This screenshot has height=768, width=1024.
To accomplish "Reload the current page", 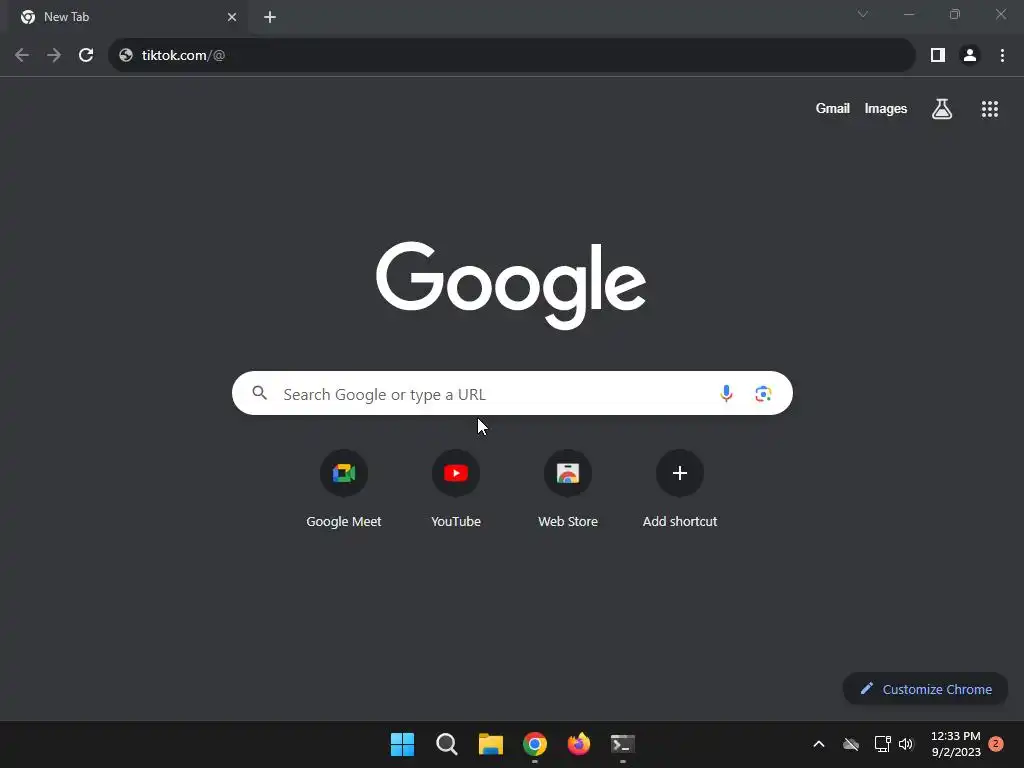I will [86, 56].
